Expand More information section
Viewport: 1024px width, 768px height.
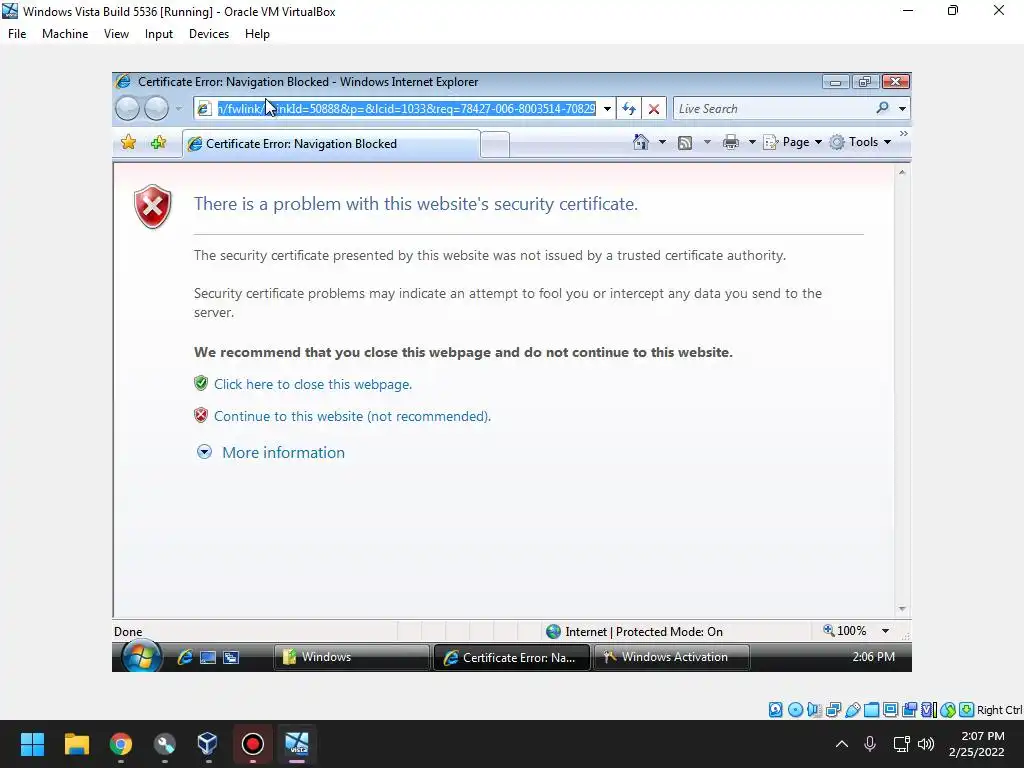270,452
